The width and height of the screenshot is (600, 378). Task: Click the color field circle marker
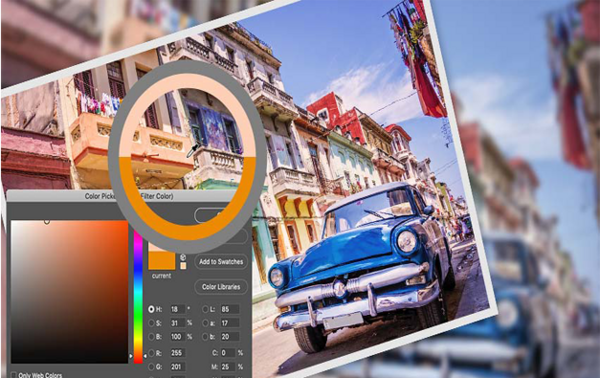(x=47, y=221)
